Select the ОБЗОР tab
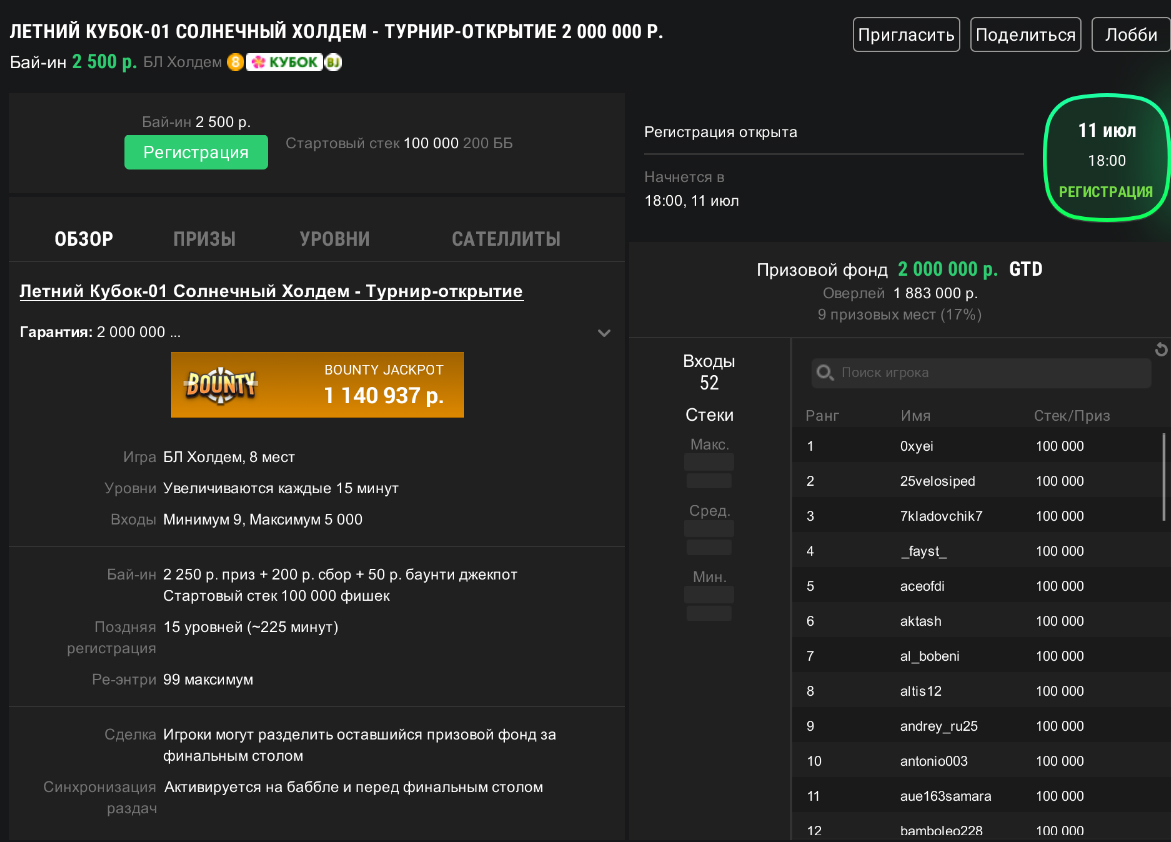This screenshot has width=1171, height=842. click(x=84, y=239)
